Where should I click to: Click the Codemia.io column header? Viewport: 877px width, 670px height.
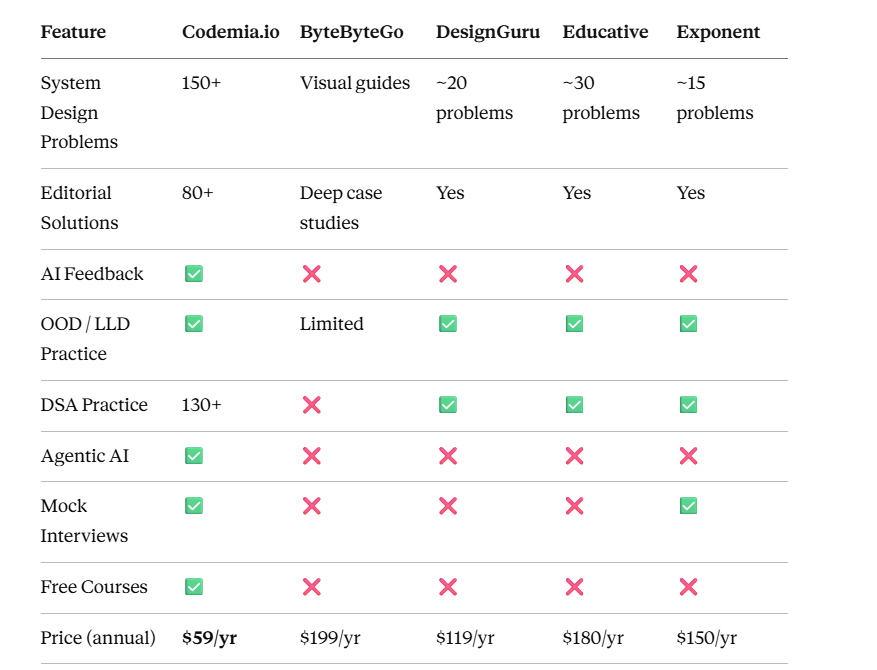230,32
